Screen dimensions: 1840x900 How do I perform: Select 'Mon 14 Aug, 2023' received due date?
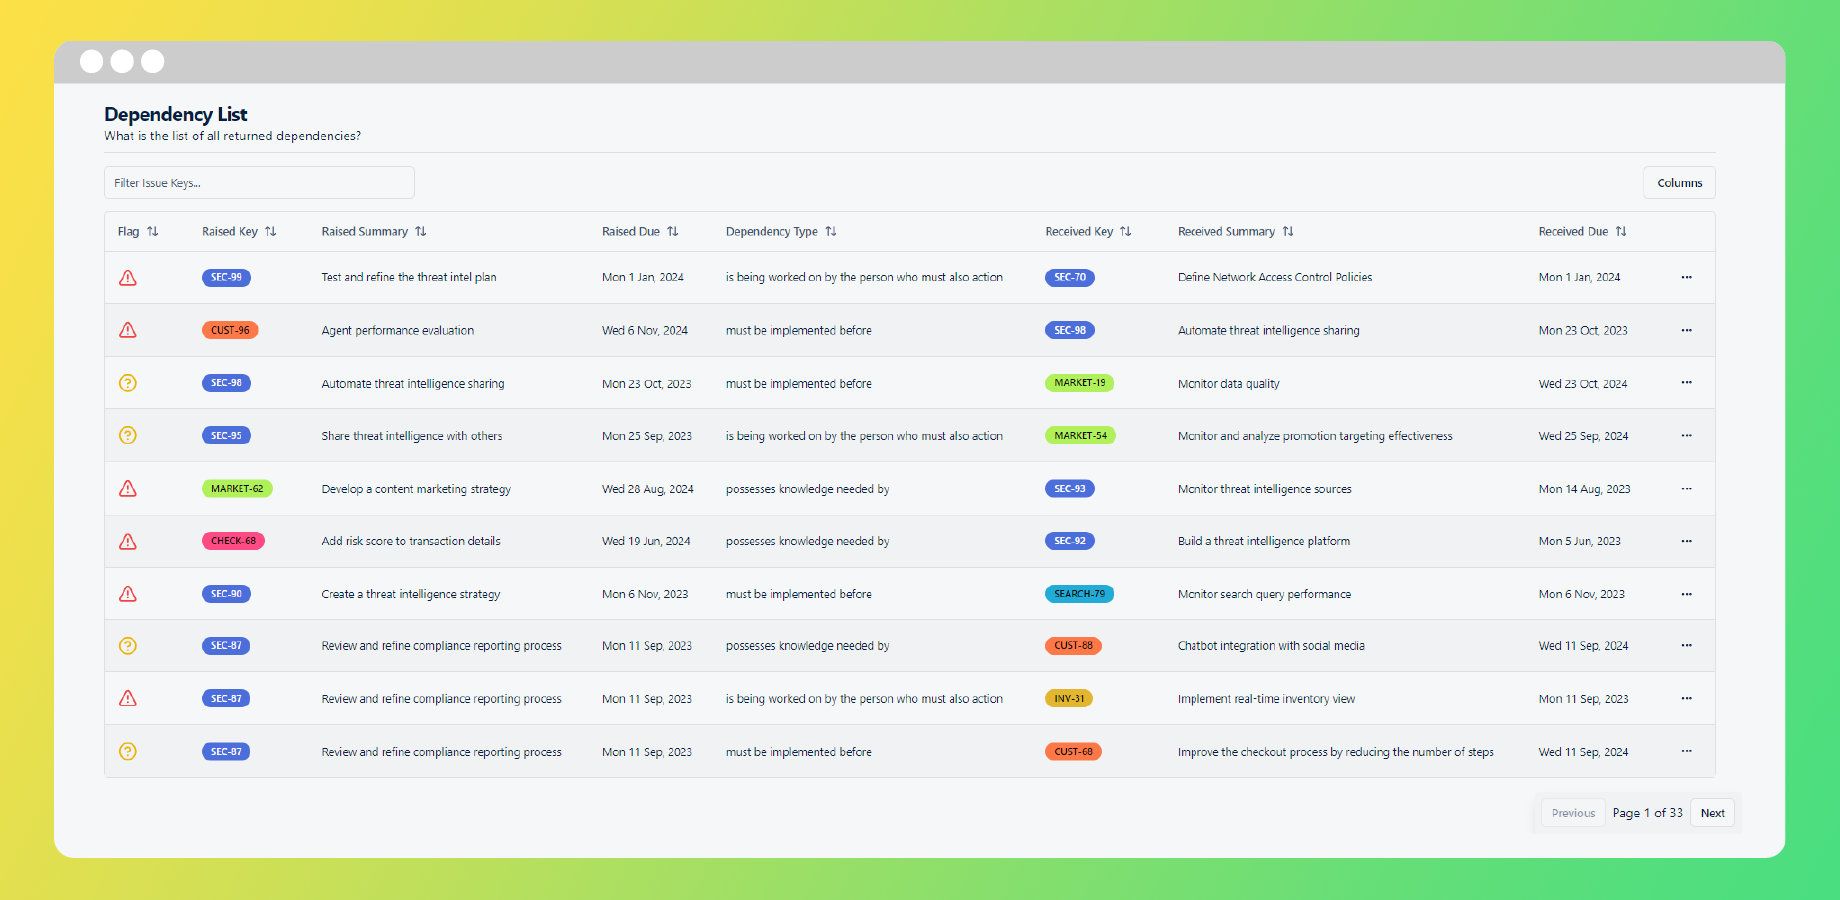pos(1584,489)
